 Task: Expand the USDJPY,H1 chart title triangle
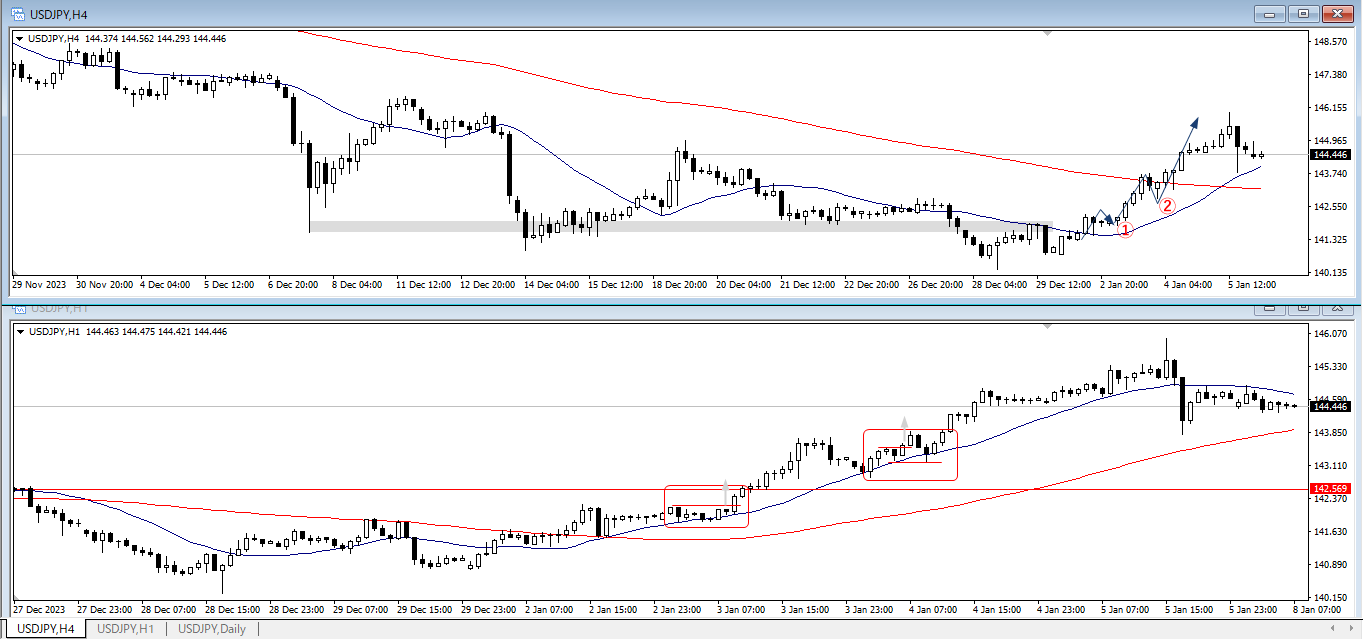20,331
